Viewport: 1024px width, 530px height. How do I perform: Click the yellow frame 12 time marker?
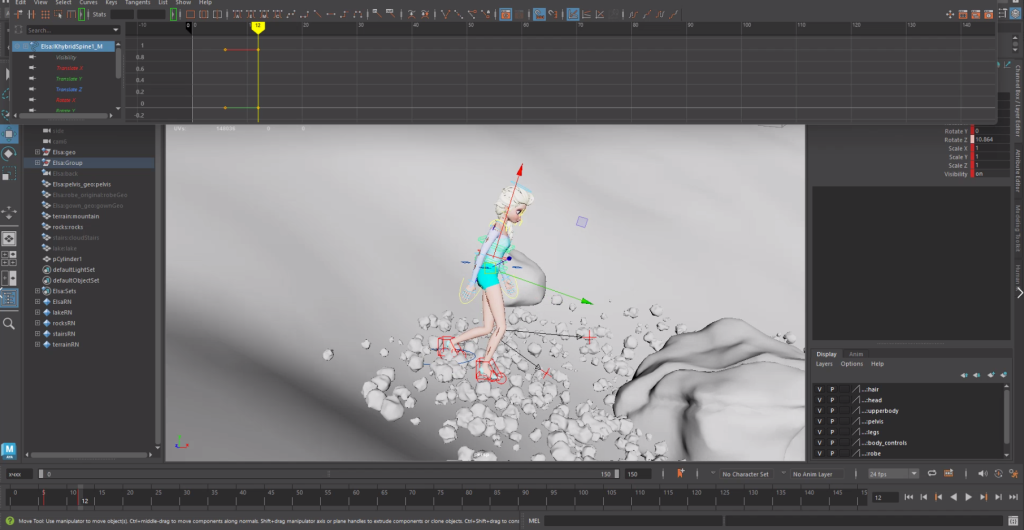coord(258,27)
